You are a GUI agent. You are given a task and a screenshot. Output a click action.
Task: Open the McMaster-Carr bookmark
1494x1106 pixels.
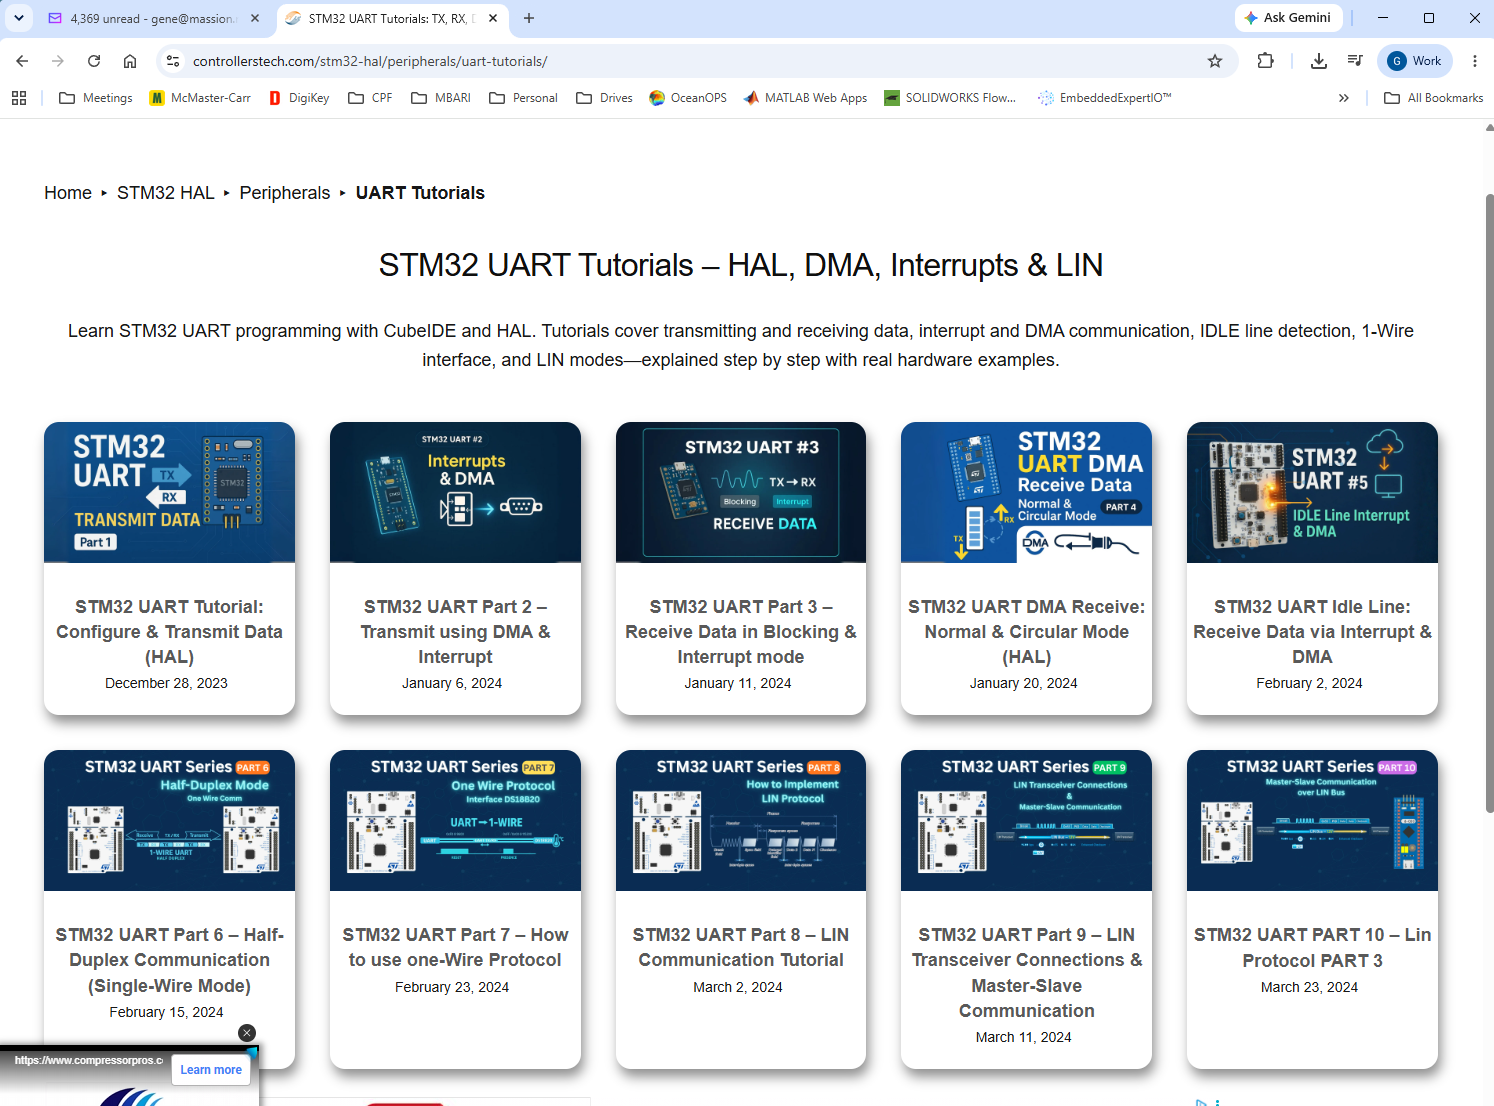[200, 98]
